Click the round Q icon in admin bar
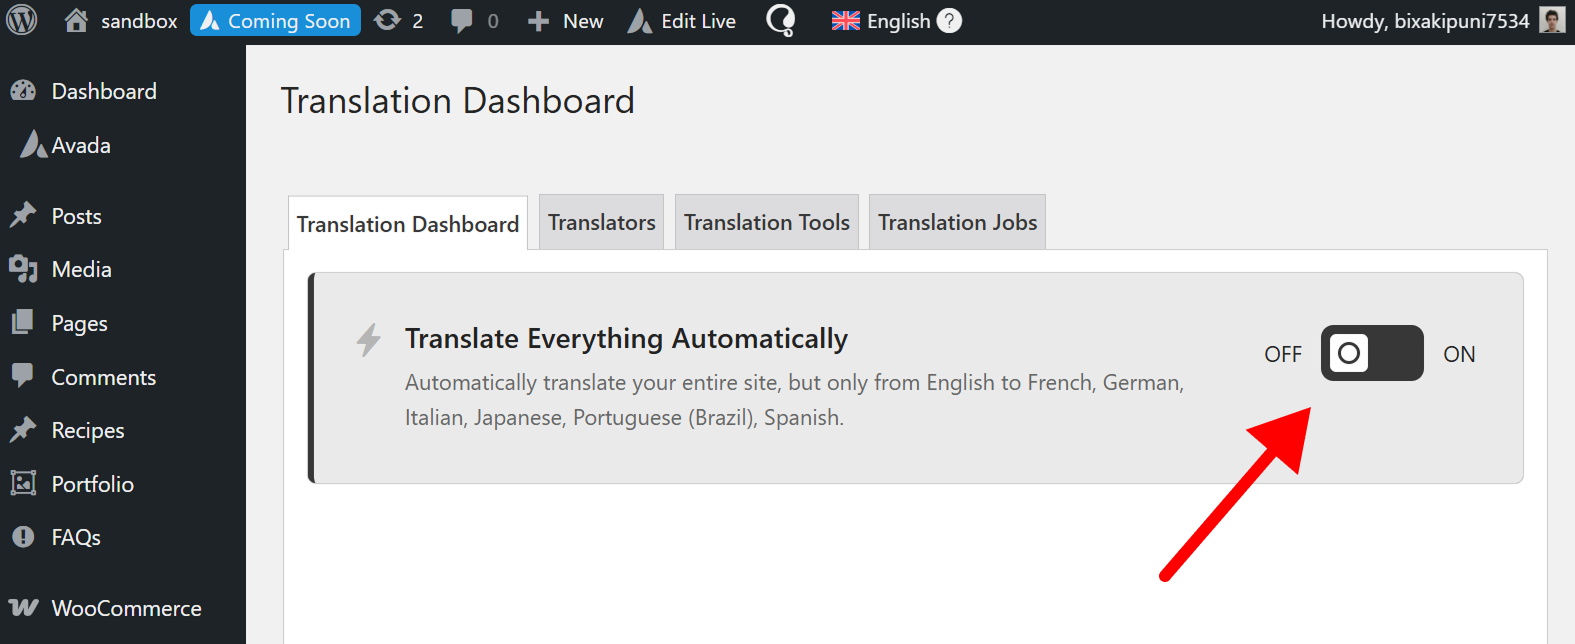Image resolution: width=1575 pixels, height=644 pixels. click(780, 21)
